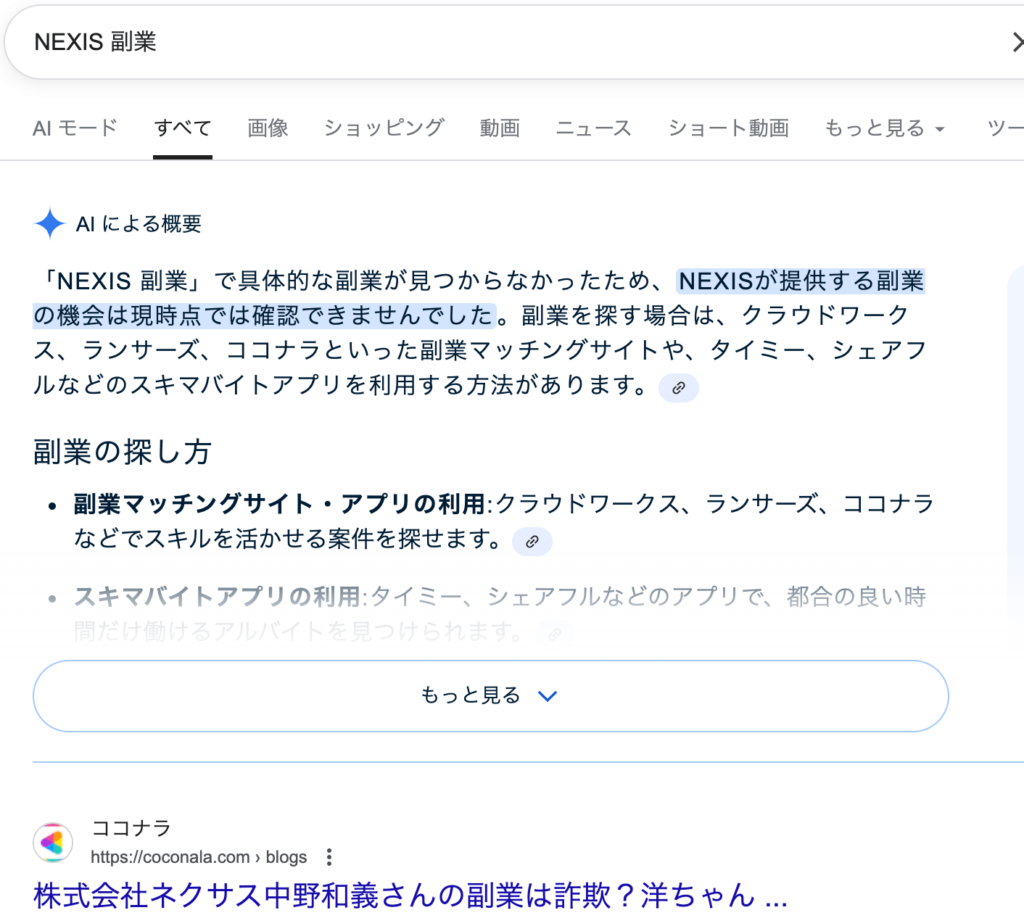Clear the search box with the X icon
Screen dimensions: 1024x918
point(1016,42)
